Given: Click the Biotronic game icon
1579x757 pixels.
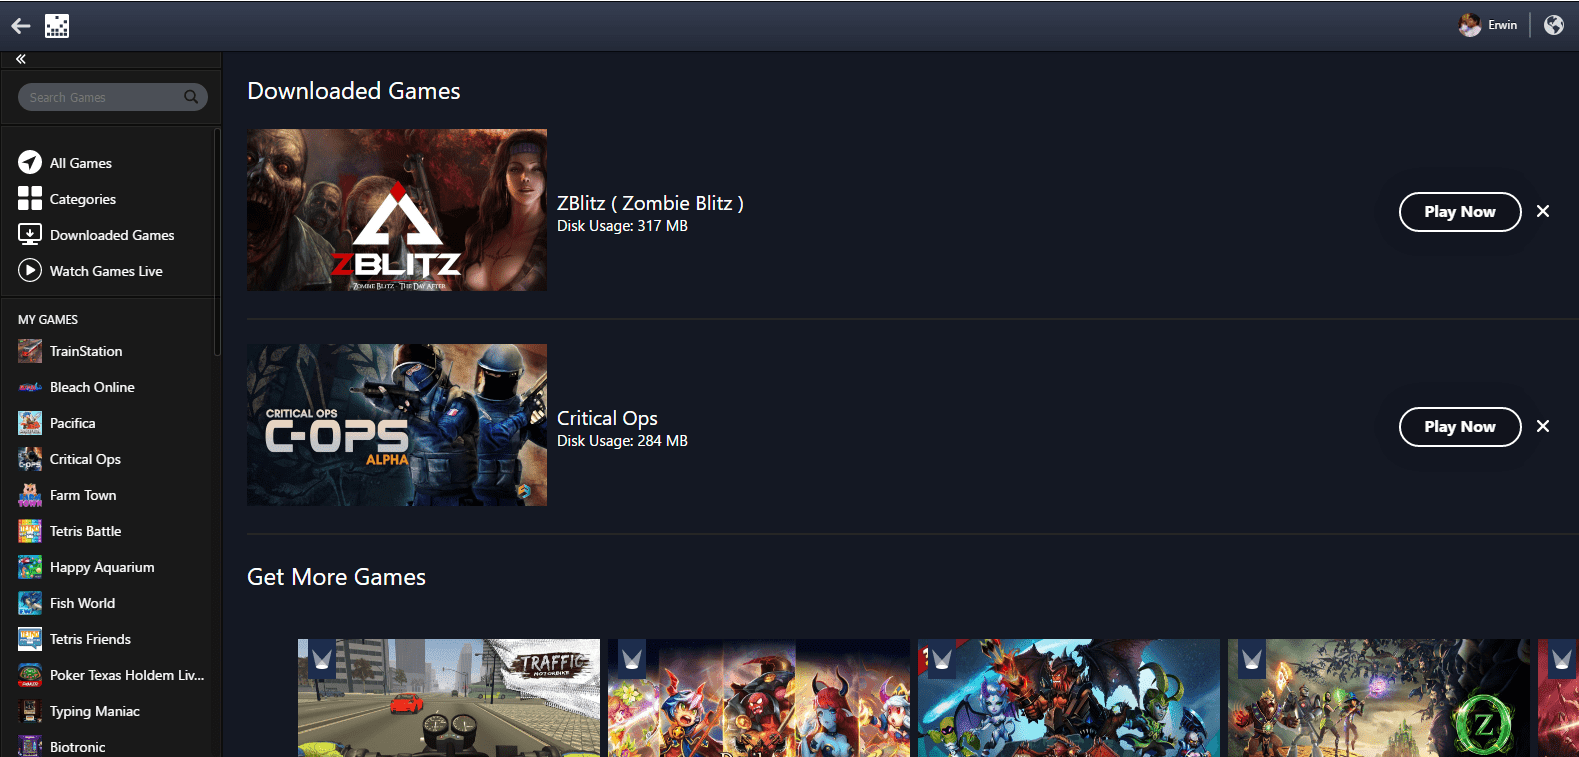Looking at the screenshot, I should point(30,746).
